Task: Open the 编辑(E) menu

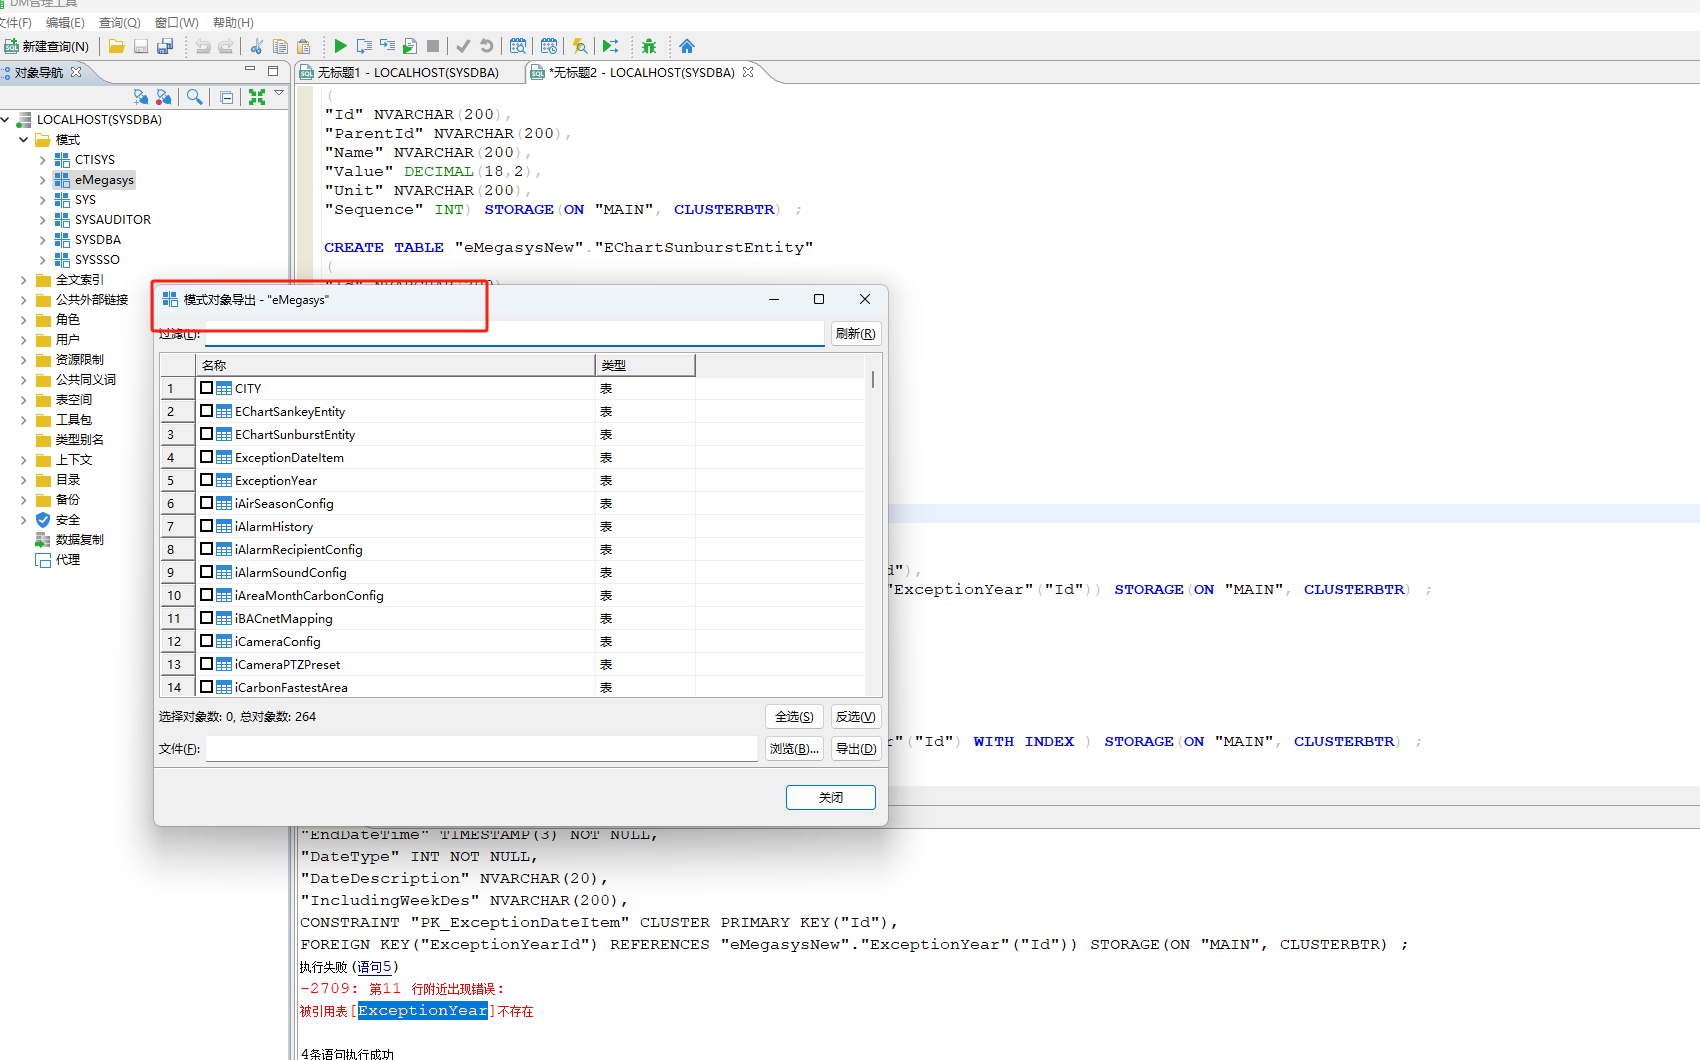Action: 65,22
